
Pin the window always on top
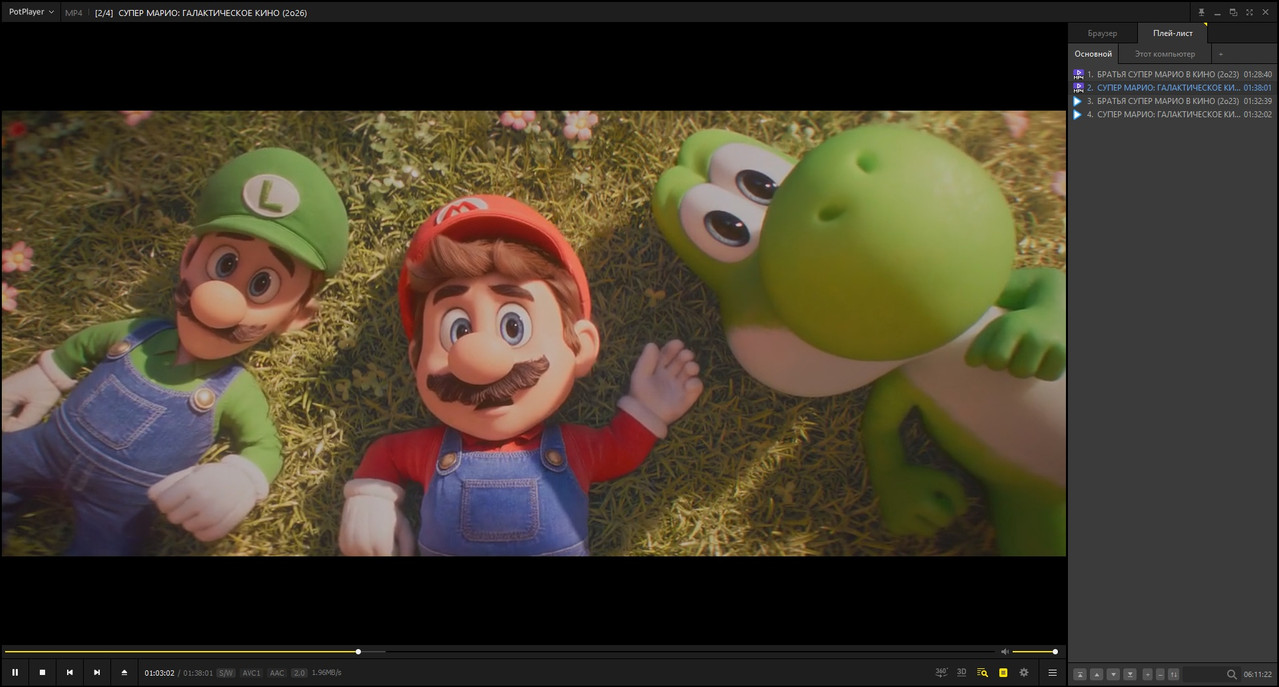[1202, 12]
